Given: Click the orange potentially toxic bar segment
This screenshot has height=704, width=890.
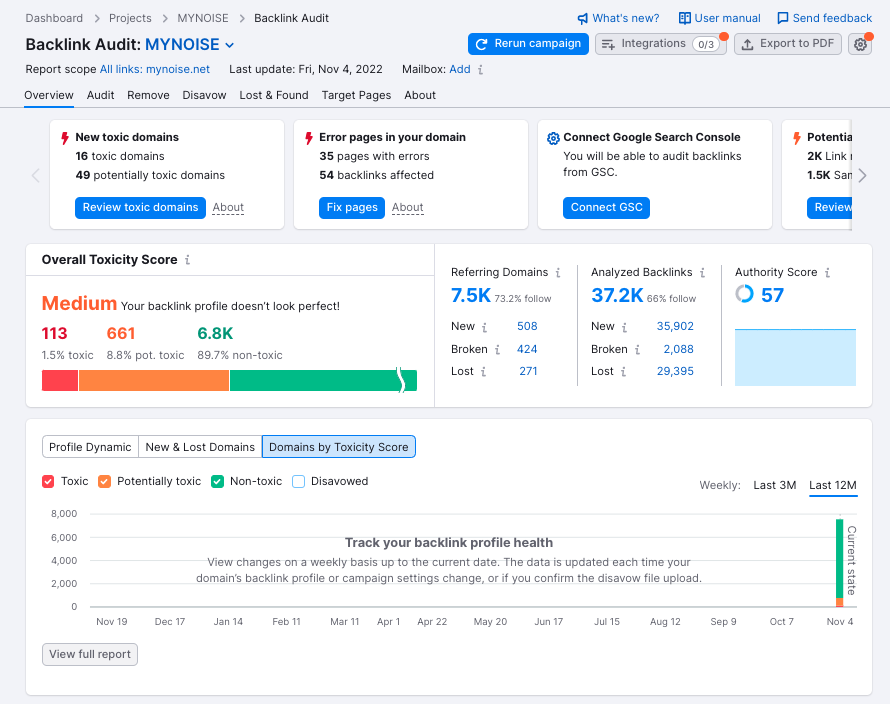Looking at the screenshot, I should [154, 381].
